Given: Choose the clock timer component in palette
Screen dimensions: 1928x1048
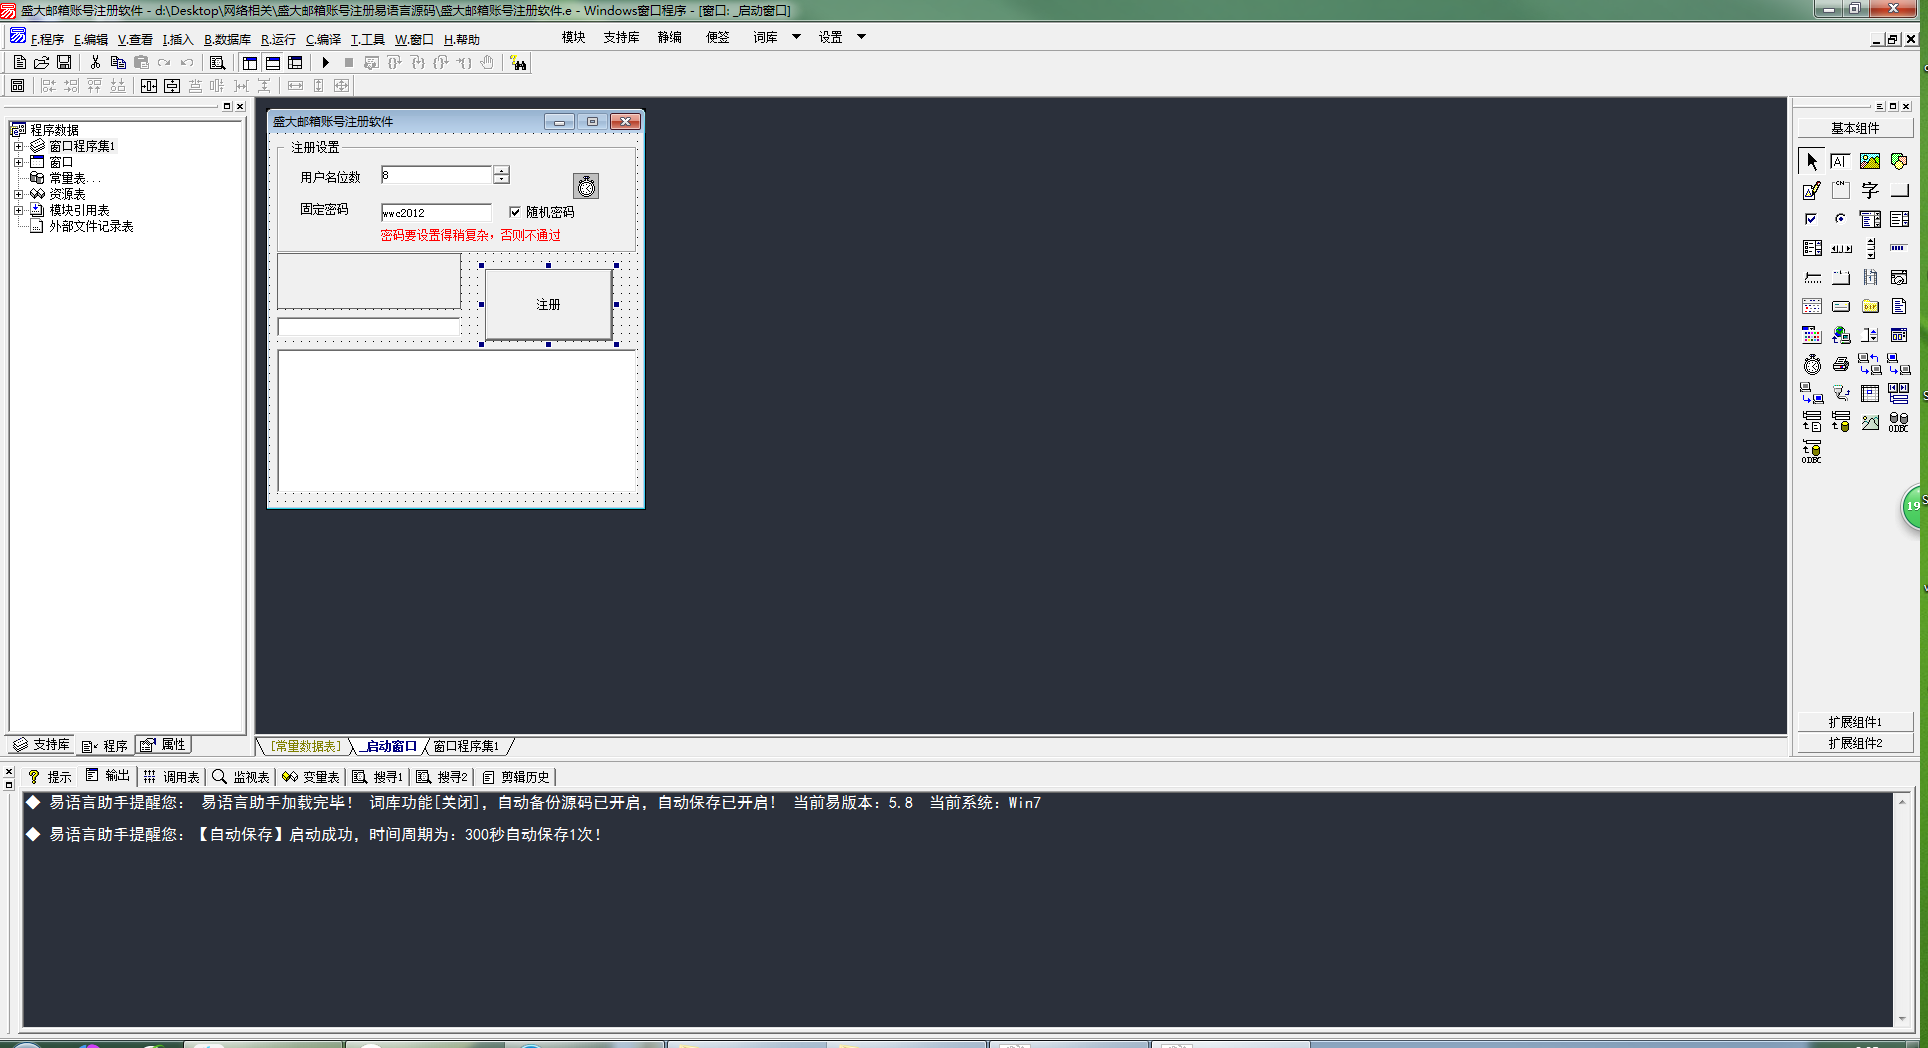Looking at the screenshot, I should coord(1812,365).
